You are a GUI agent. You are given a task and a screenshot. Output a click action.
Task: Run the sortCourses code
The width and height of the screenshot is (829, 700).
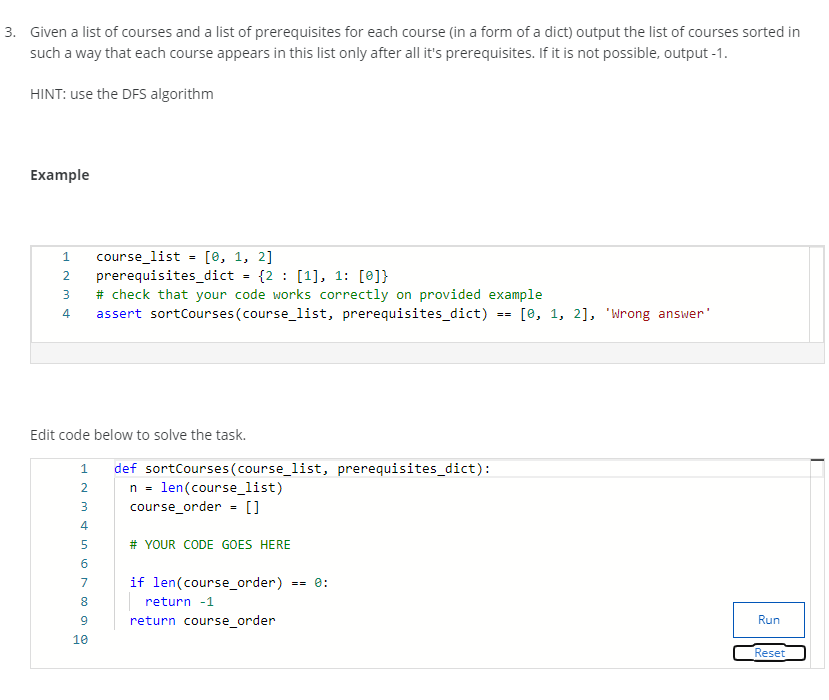tap(768, 620)
